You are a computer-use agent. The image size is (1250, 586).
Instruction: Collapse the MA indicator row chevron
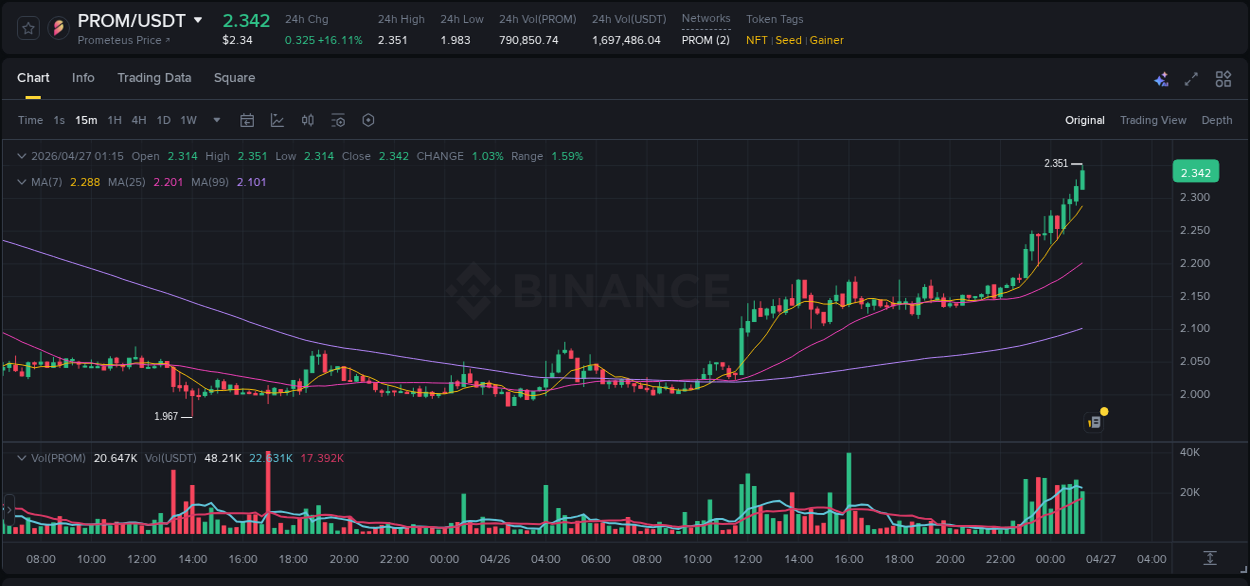pos(22,182)
